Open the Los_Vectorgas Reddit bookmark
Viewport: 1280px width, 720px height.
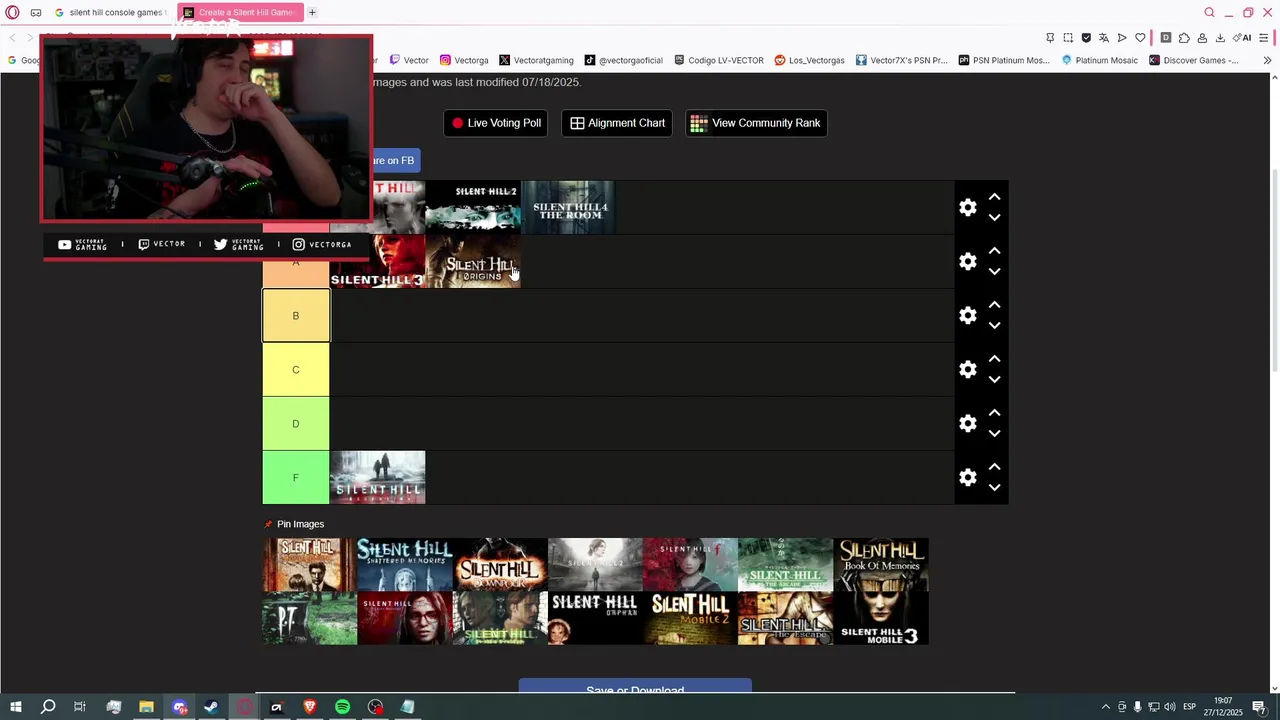tap(809, 60)
